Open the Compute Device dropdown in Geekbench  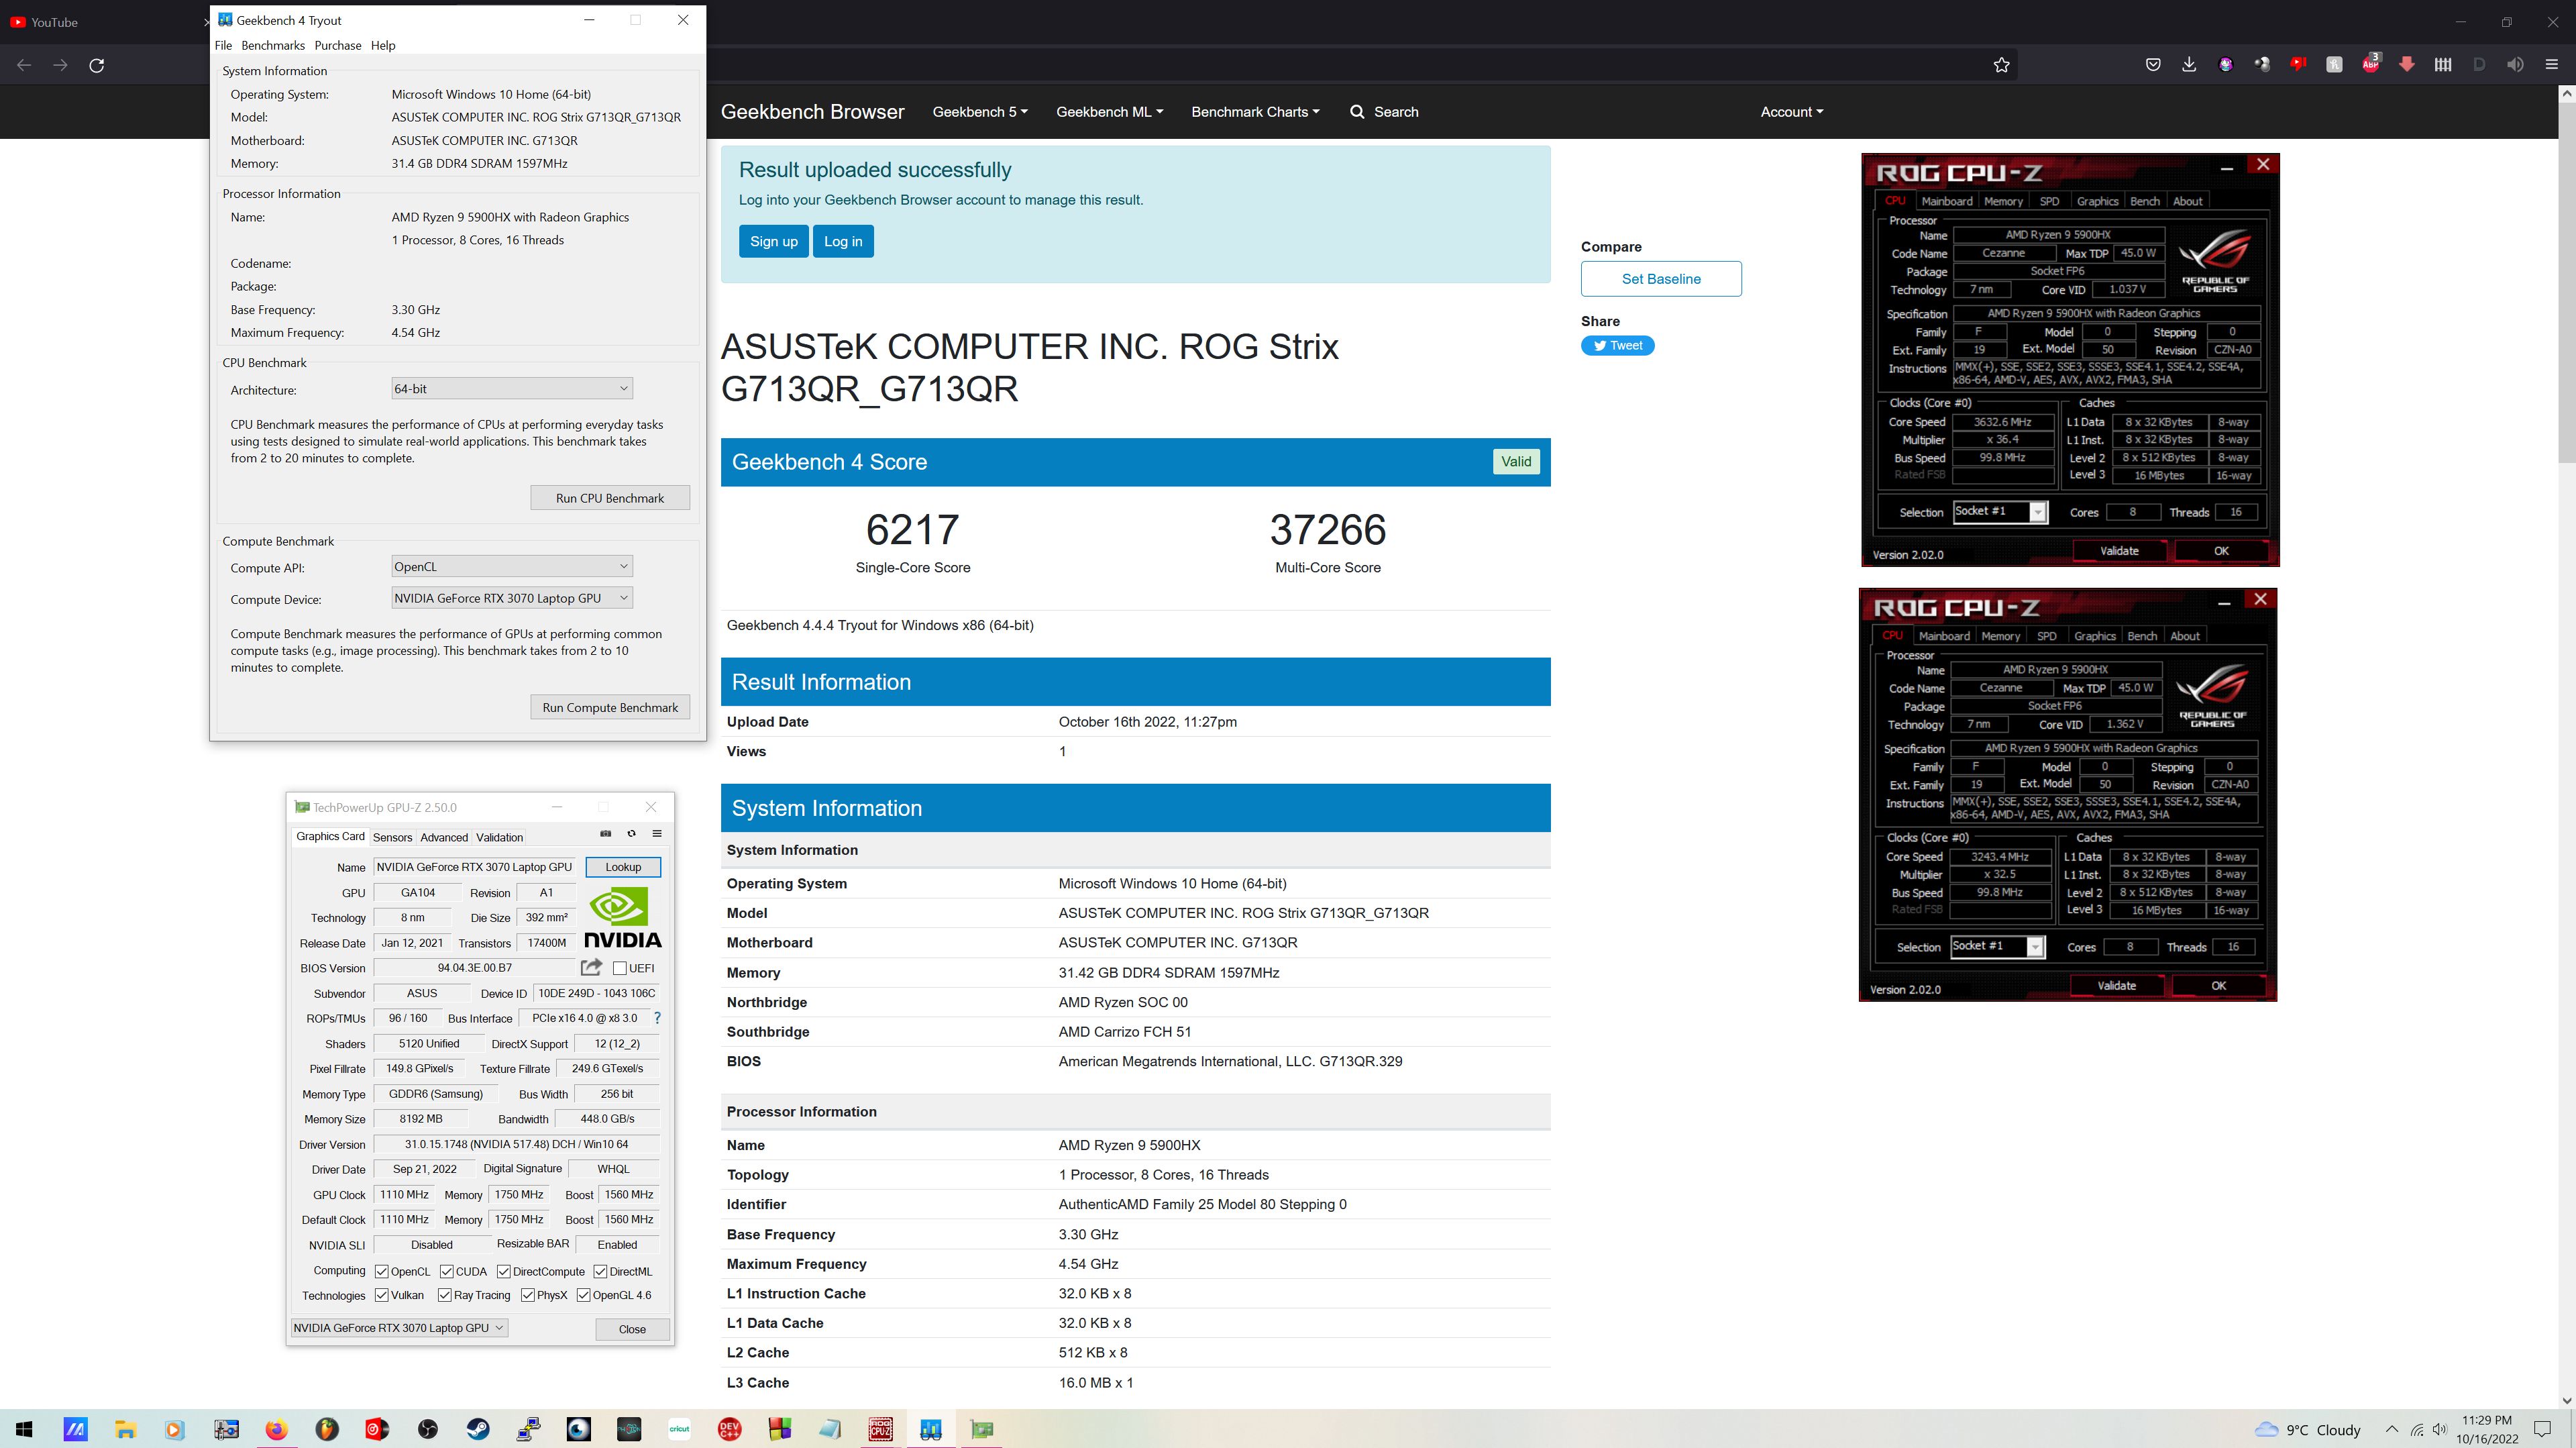point(512,598)
